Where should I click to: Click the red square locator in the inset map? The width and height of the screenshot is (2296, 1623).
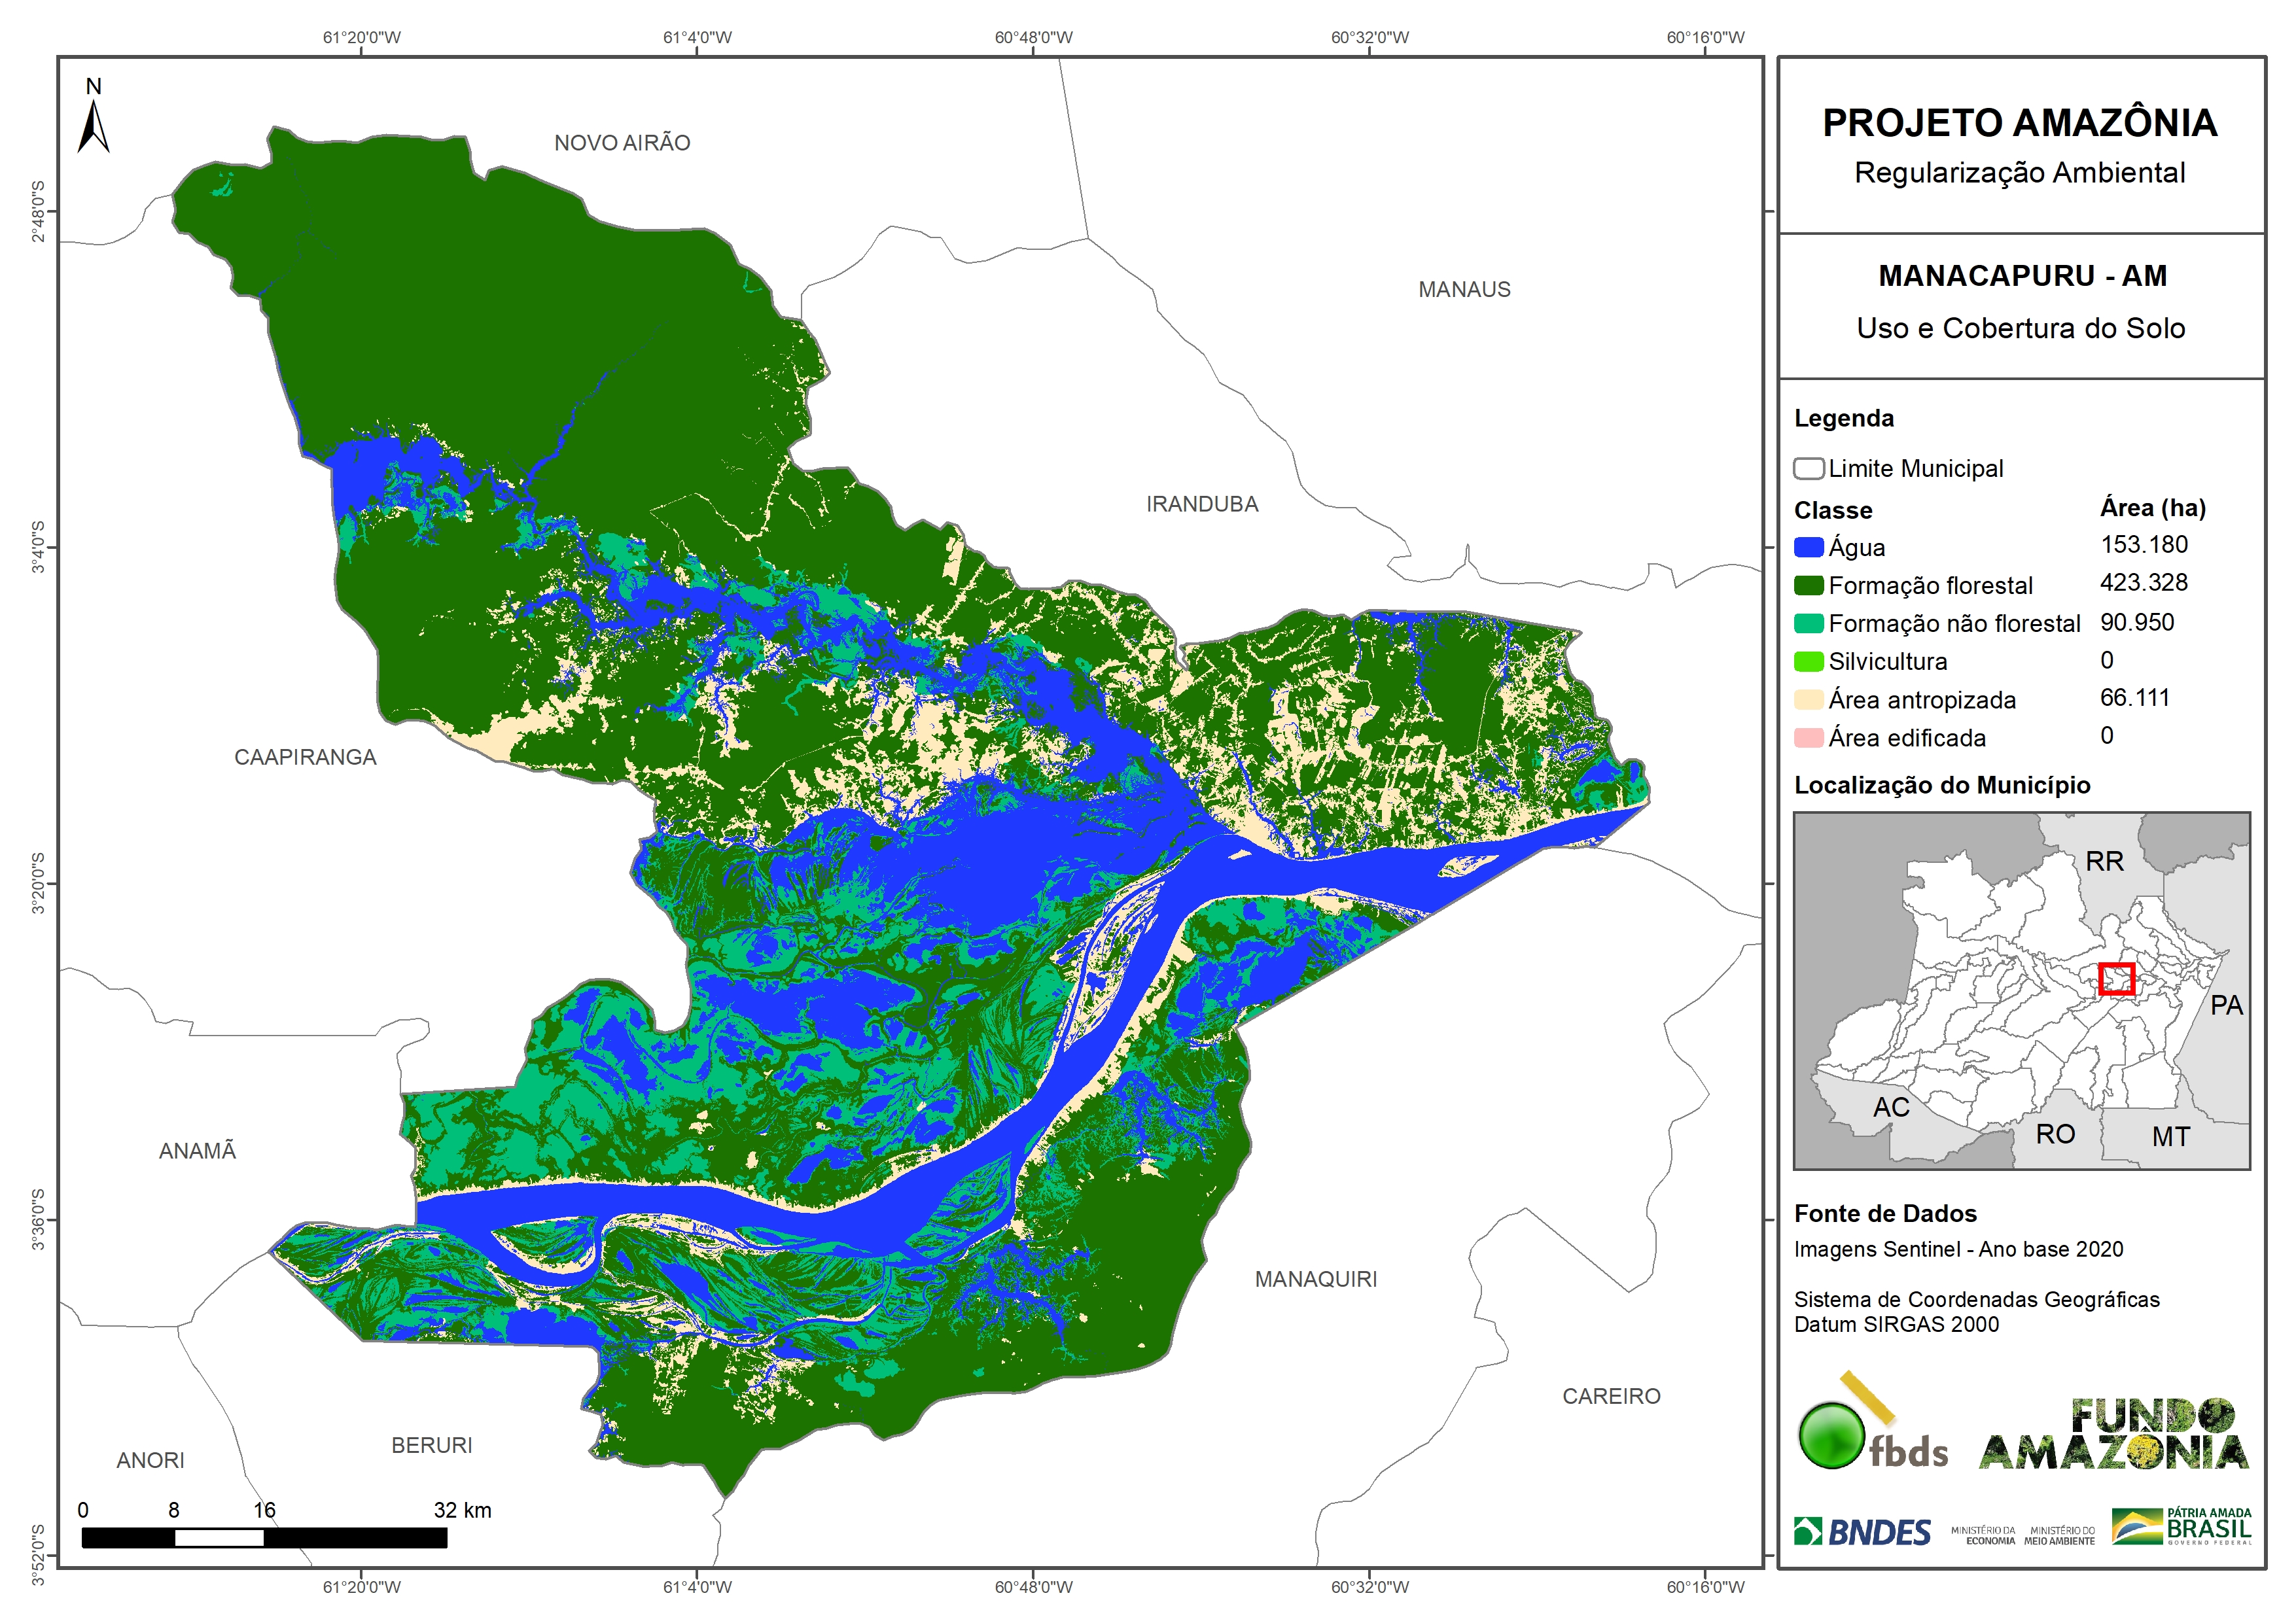click(2116, 979)
